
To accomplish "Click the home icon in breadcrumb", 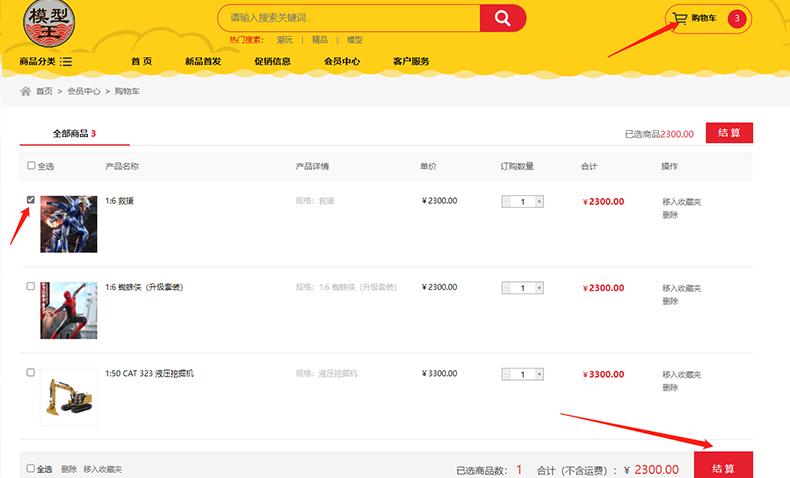I will point(26,91).
